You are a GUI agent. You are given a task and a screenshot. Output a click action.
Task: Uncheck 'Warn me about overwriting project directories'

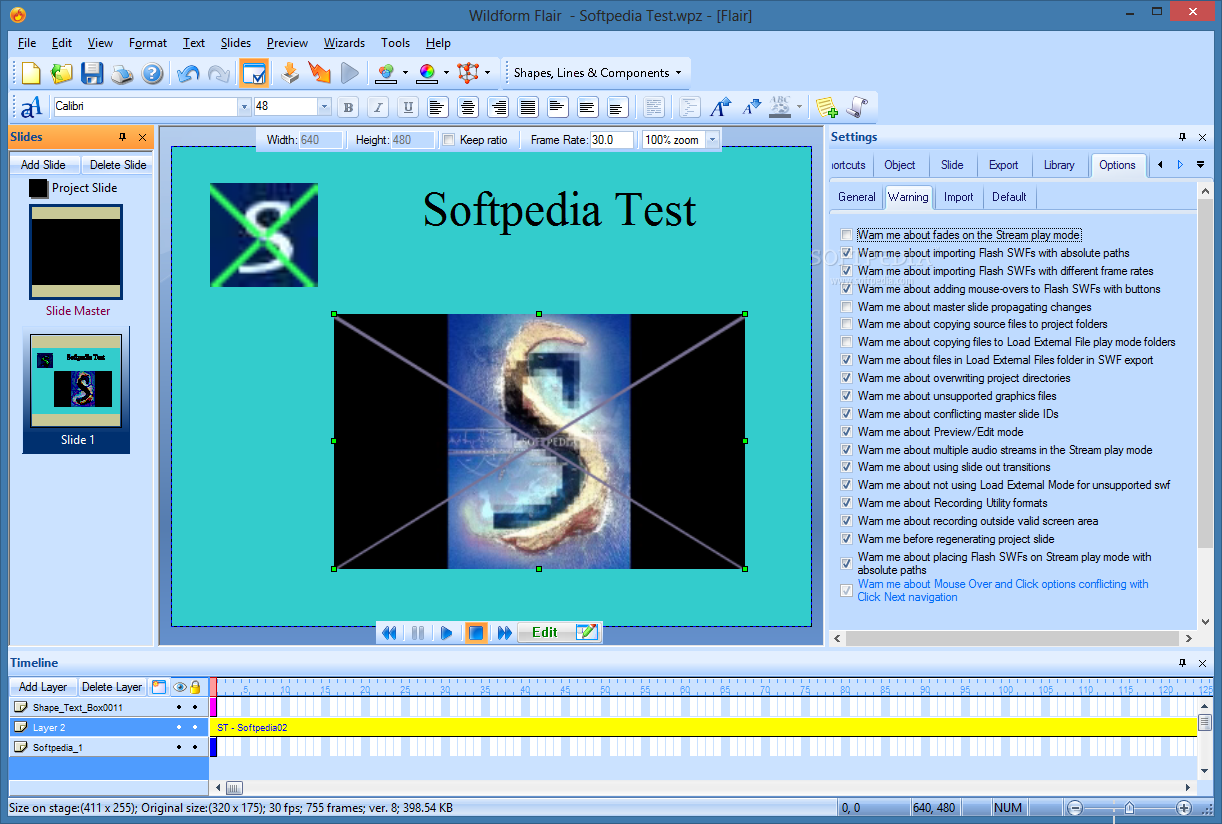point(847,378)
